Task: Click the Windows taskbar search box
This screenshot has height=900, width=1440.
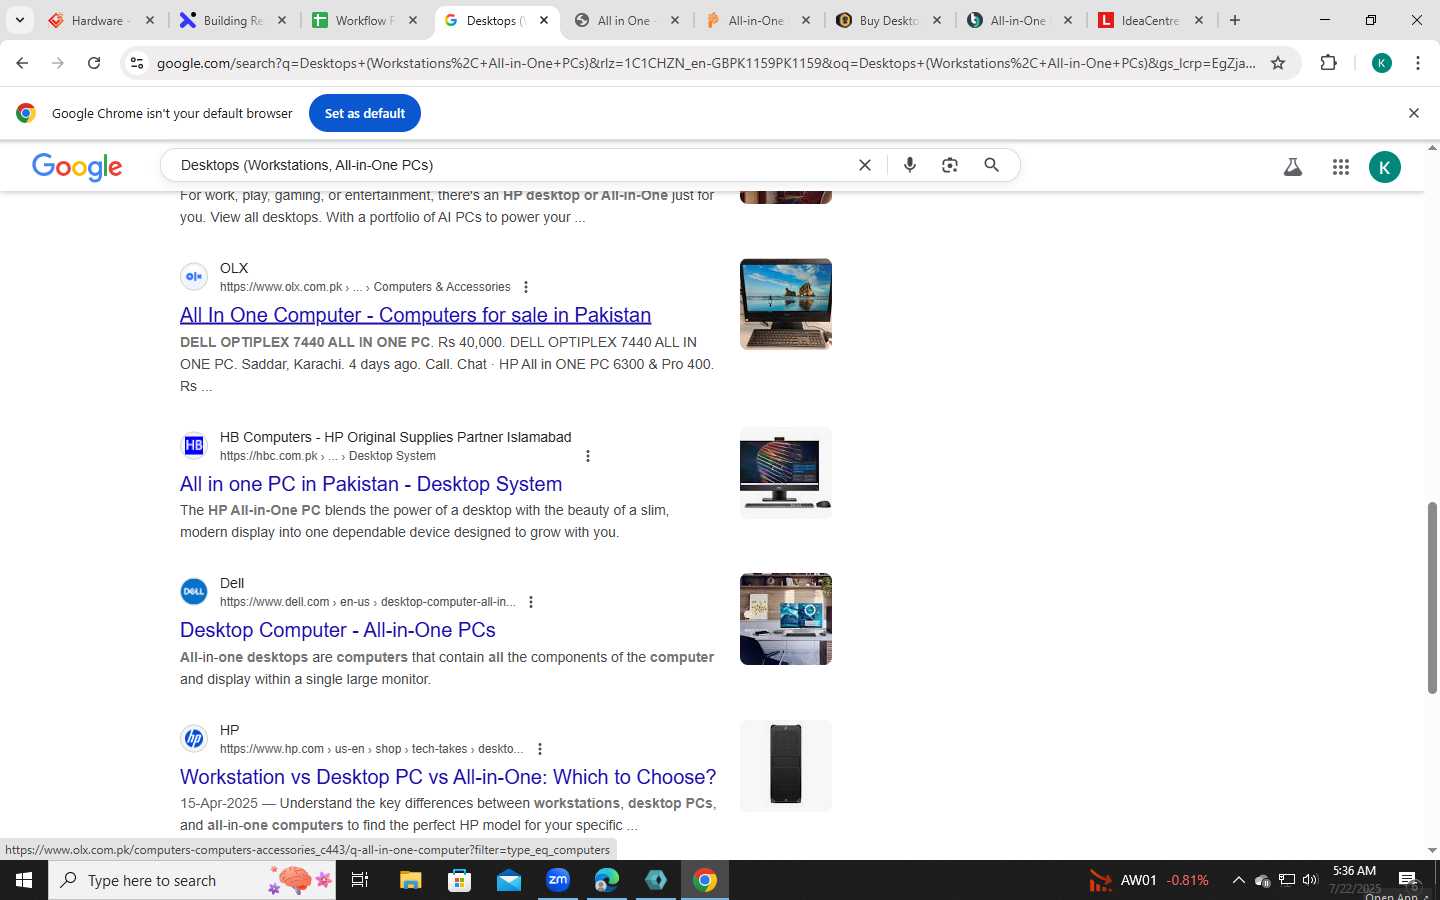Action: coord(192,880)
